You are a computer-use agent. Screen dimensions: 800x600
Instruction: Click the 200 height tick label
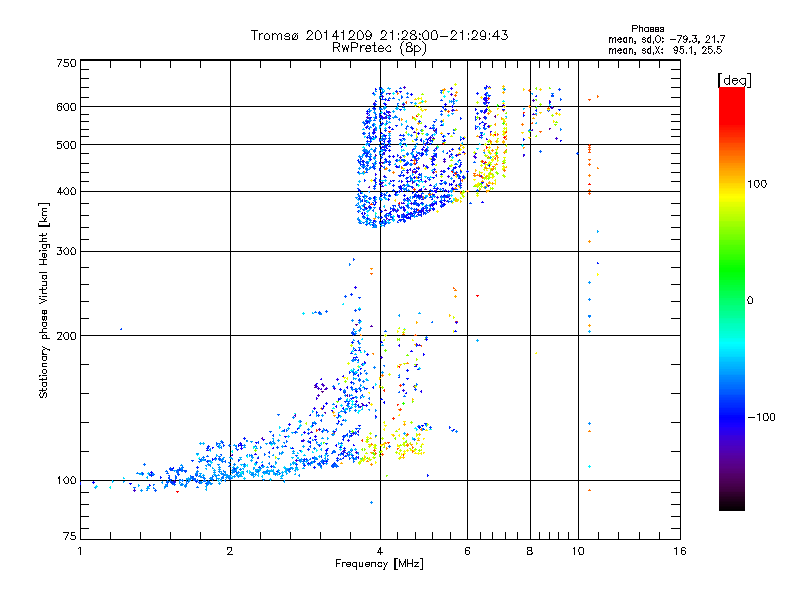tap(67, 336)
